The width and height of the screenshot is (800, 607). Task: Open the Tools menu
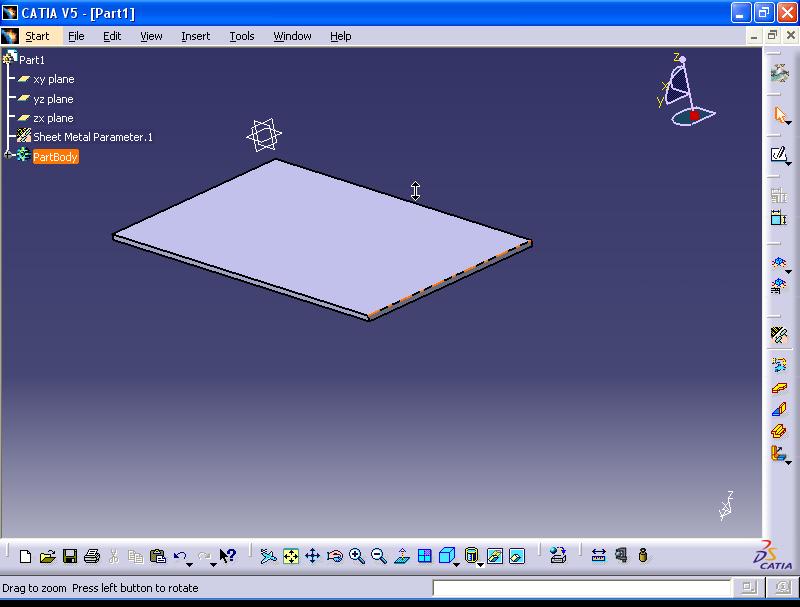click(241, 36)
